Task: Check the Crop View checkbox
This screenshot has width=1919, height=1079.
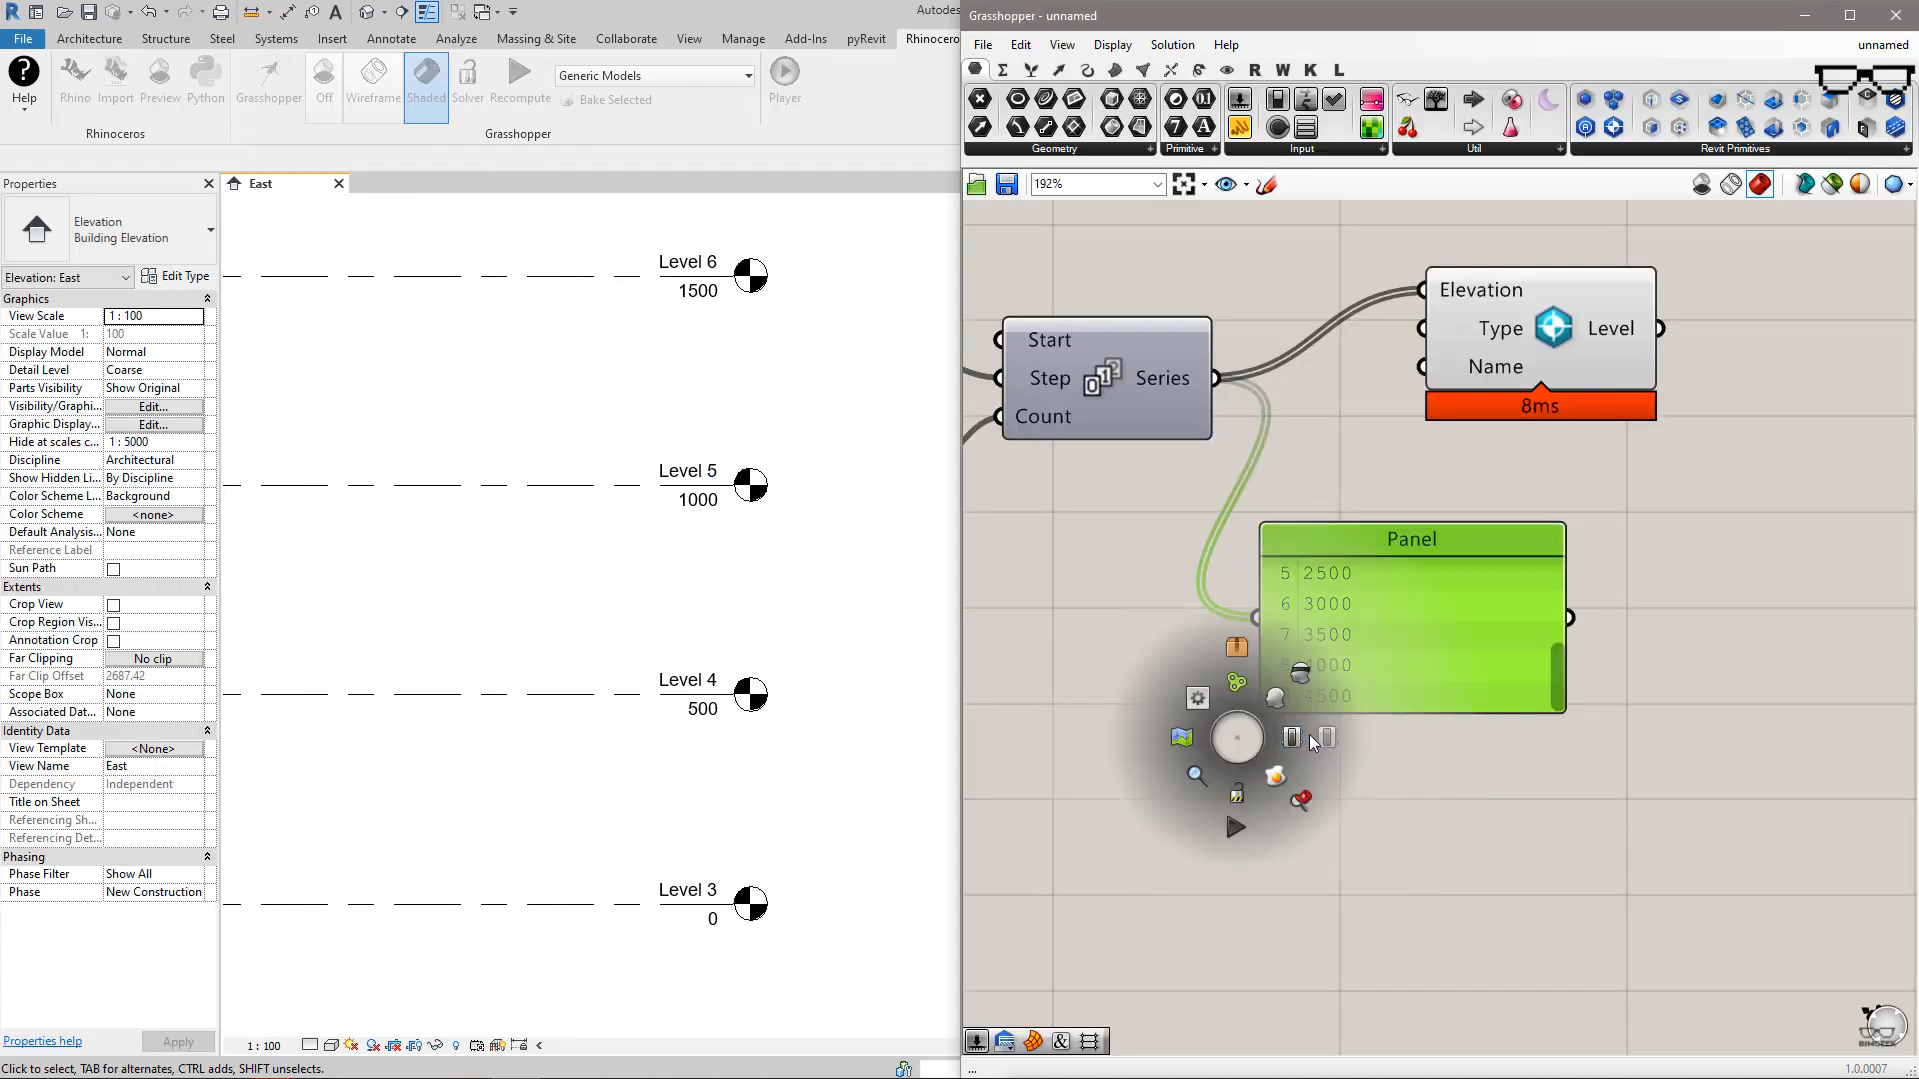Action: point(114,605)
